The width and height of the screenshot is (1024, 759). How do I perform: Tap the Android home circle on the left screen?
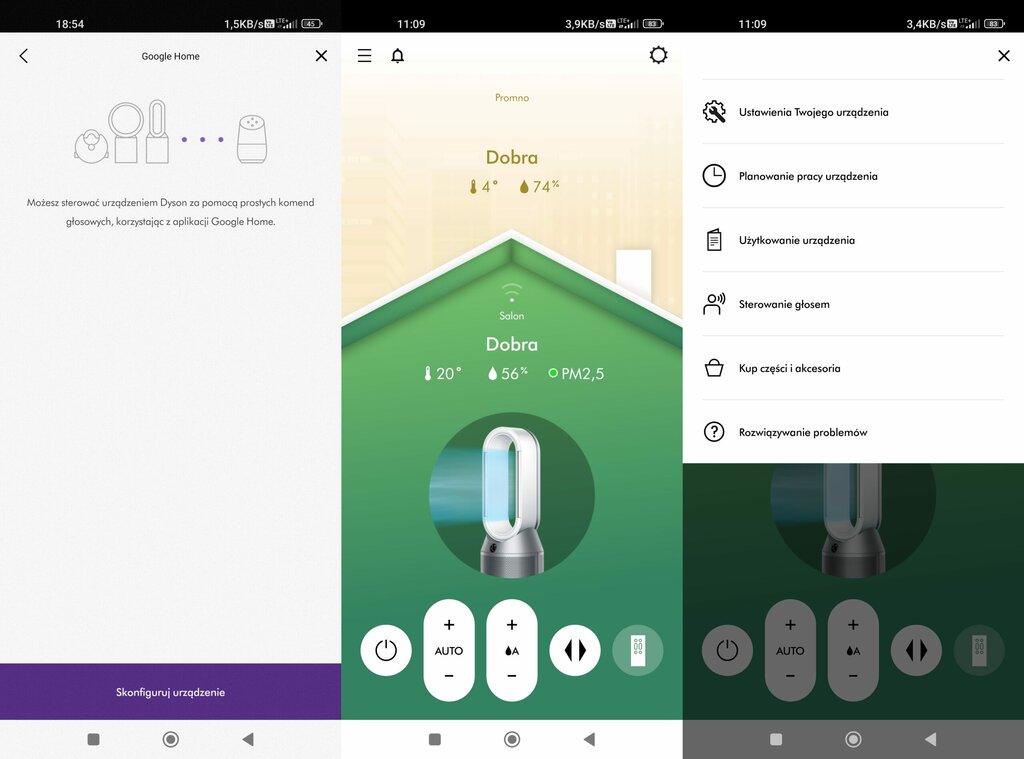point(170,739)
